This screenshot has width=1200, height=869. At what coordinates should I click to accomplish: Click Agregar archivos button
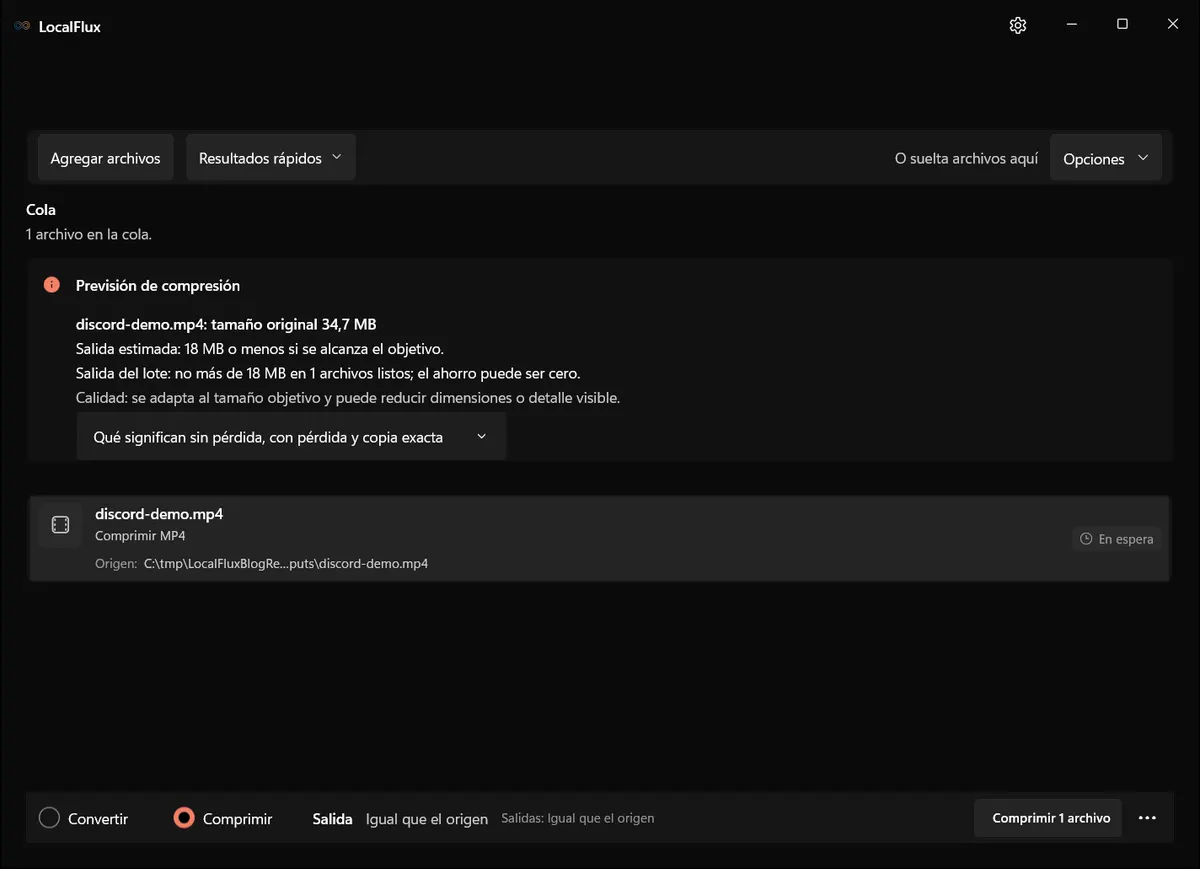point(105,158)
